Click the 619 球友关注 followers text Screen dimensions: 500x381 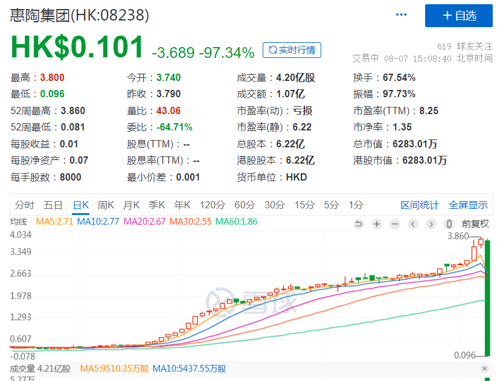465,46
